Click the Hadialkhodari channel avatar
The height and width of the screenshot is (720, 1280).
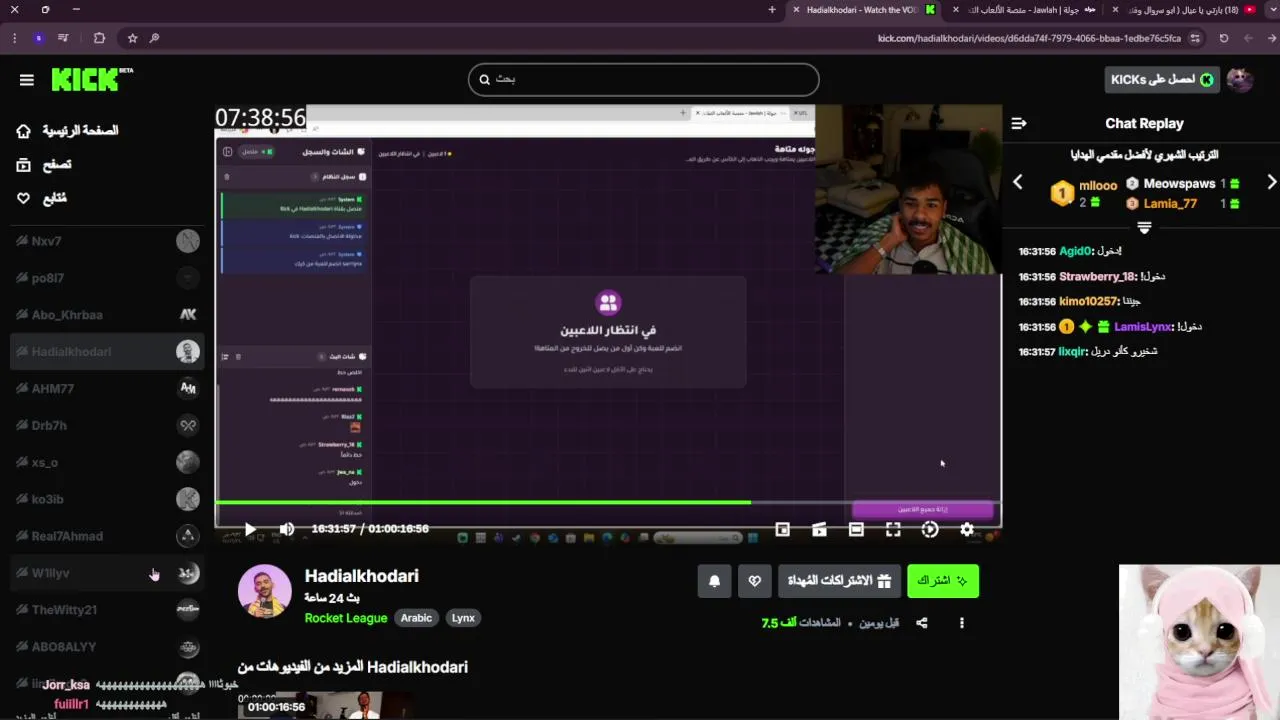(x=264, y=591)
